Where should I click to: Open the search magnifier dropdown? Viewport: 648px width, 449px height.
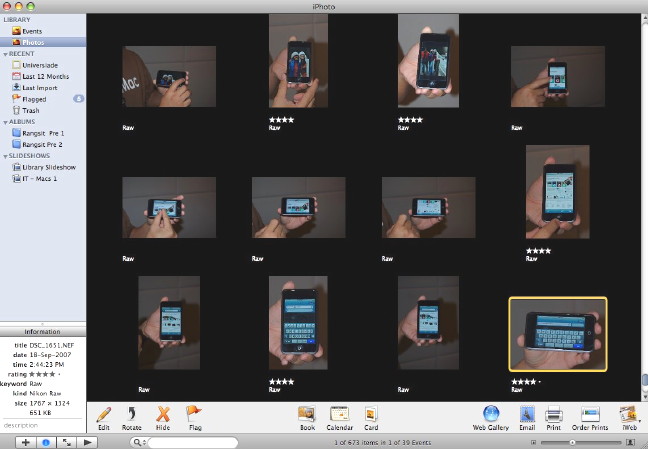(139, 442)
